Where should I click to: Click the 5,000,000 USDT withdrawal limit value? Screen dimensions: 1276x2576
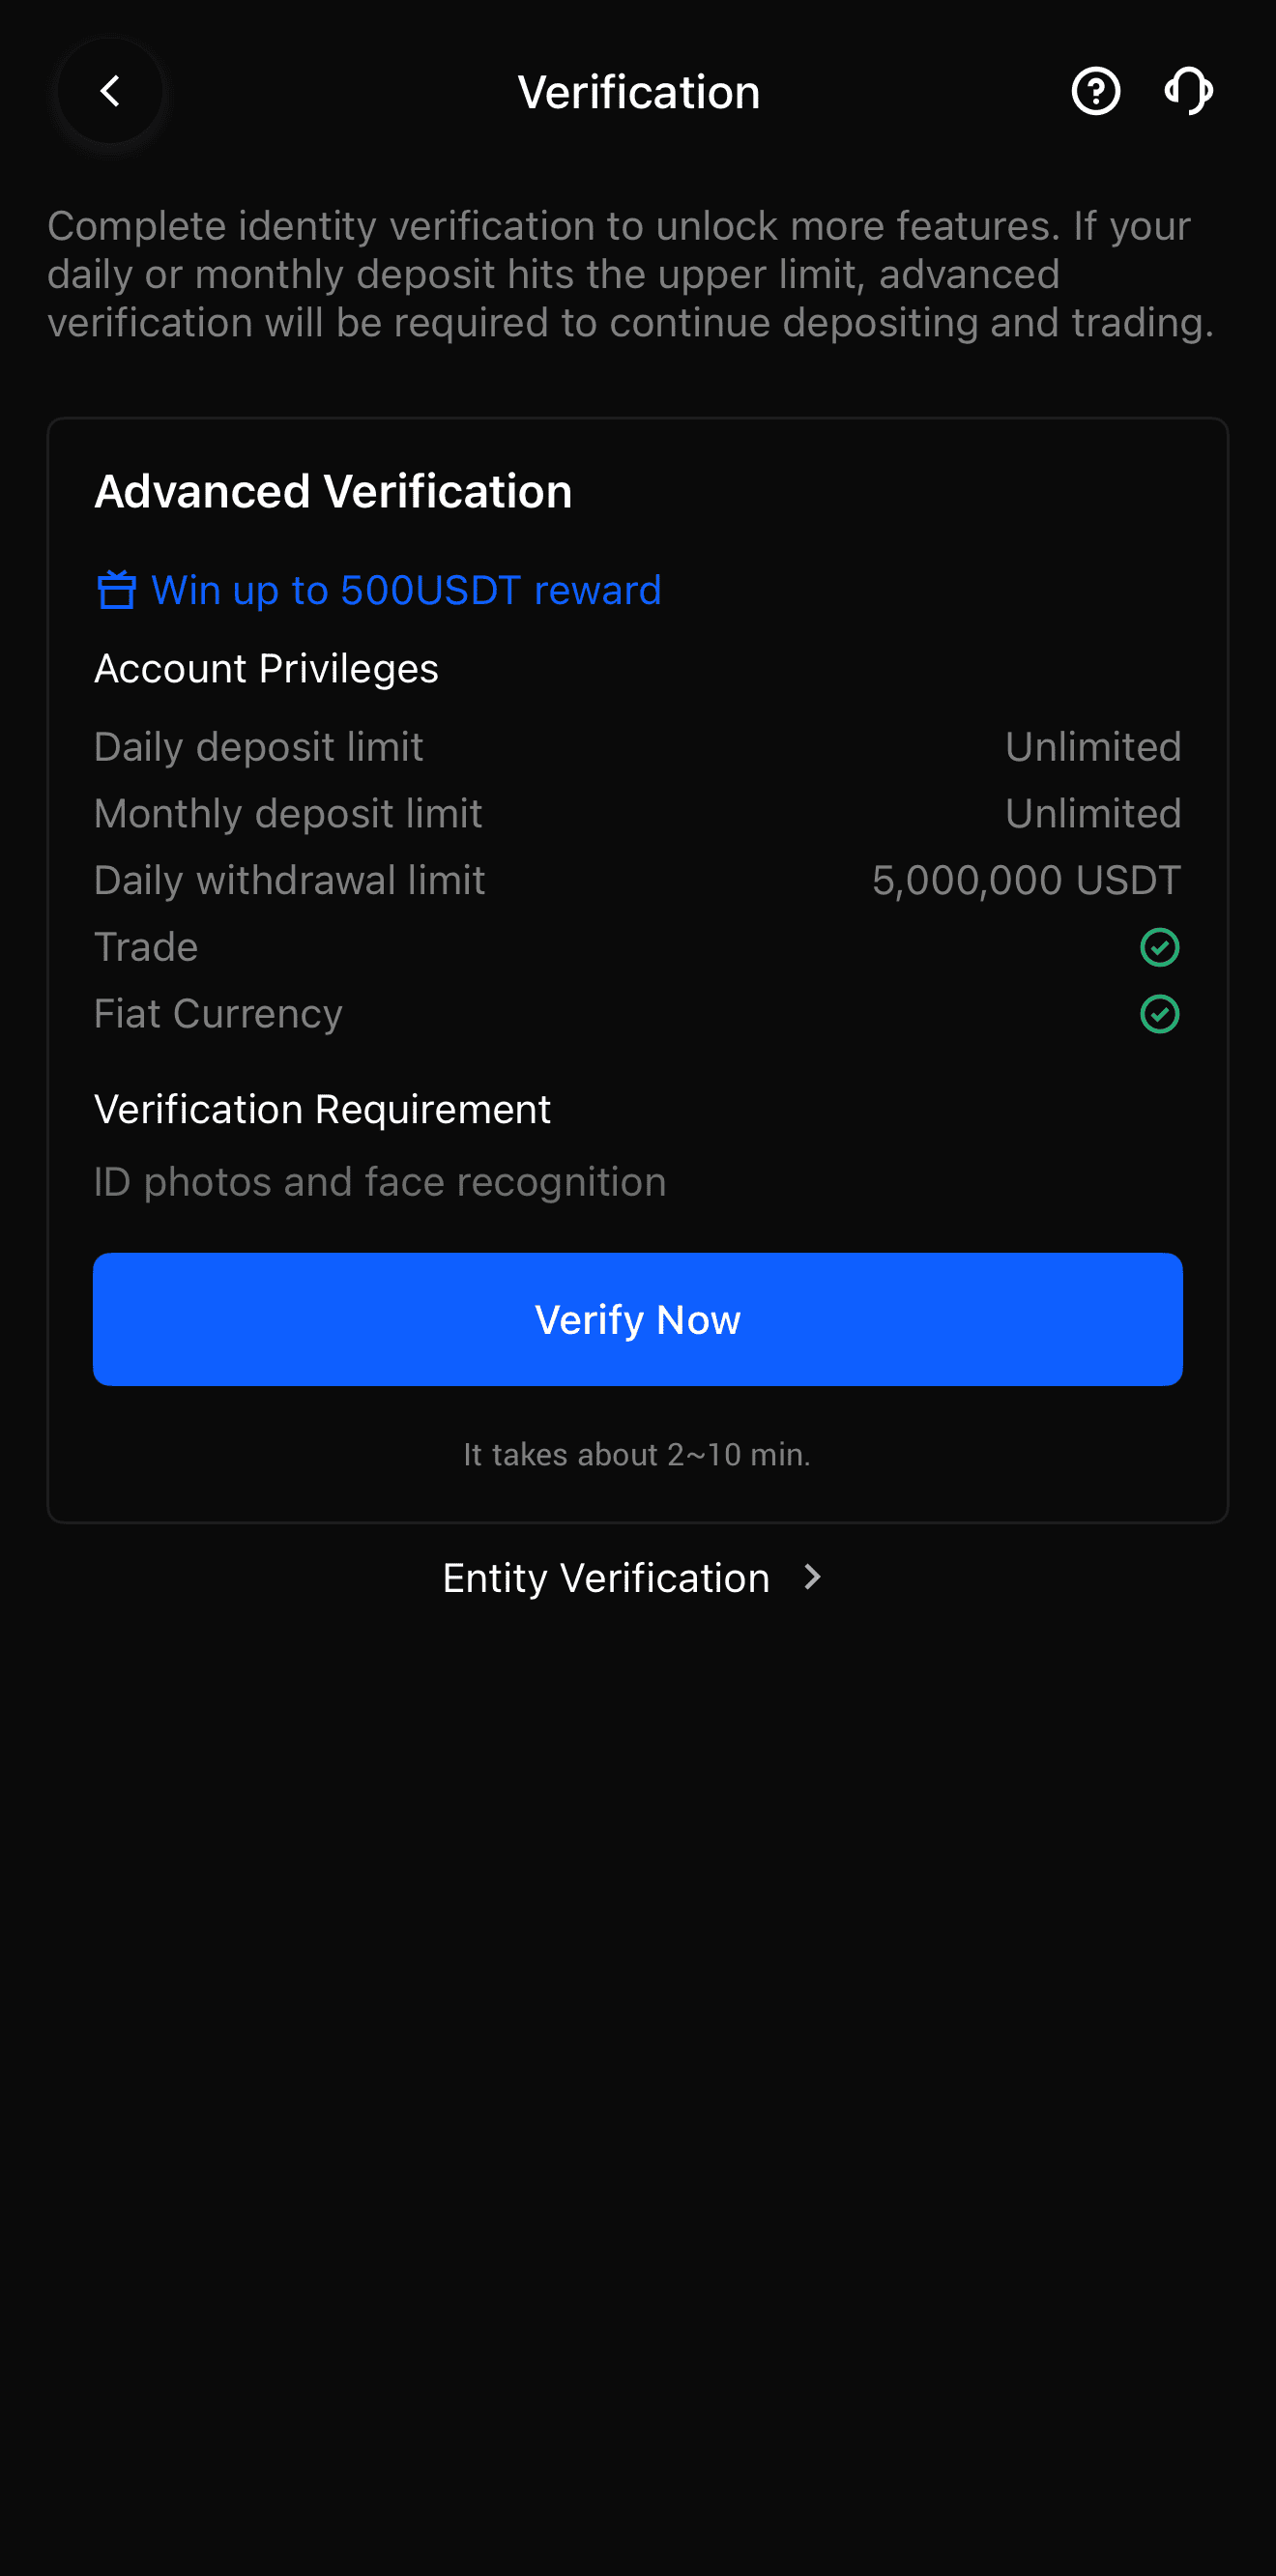coord(1026,881)
